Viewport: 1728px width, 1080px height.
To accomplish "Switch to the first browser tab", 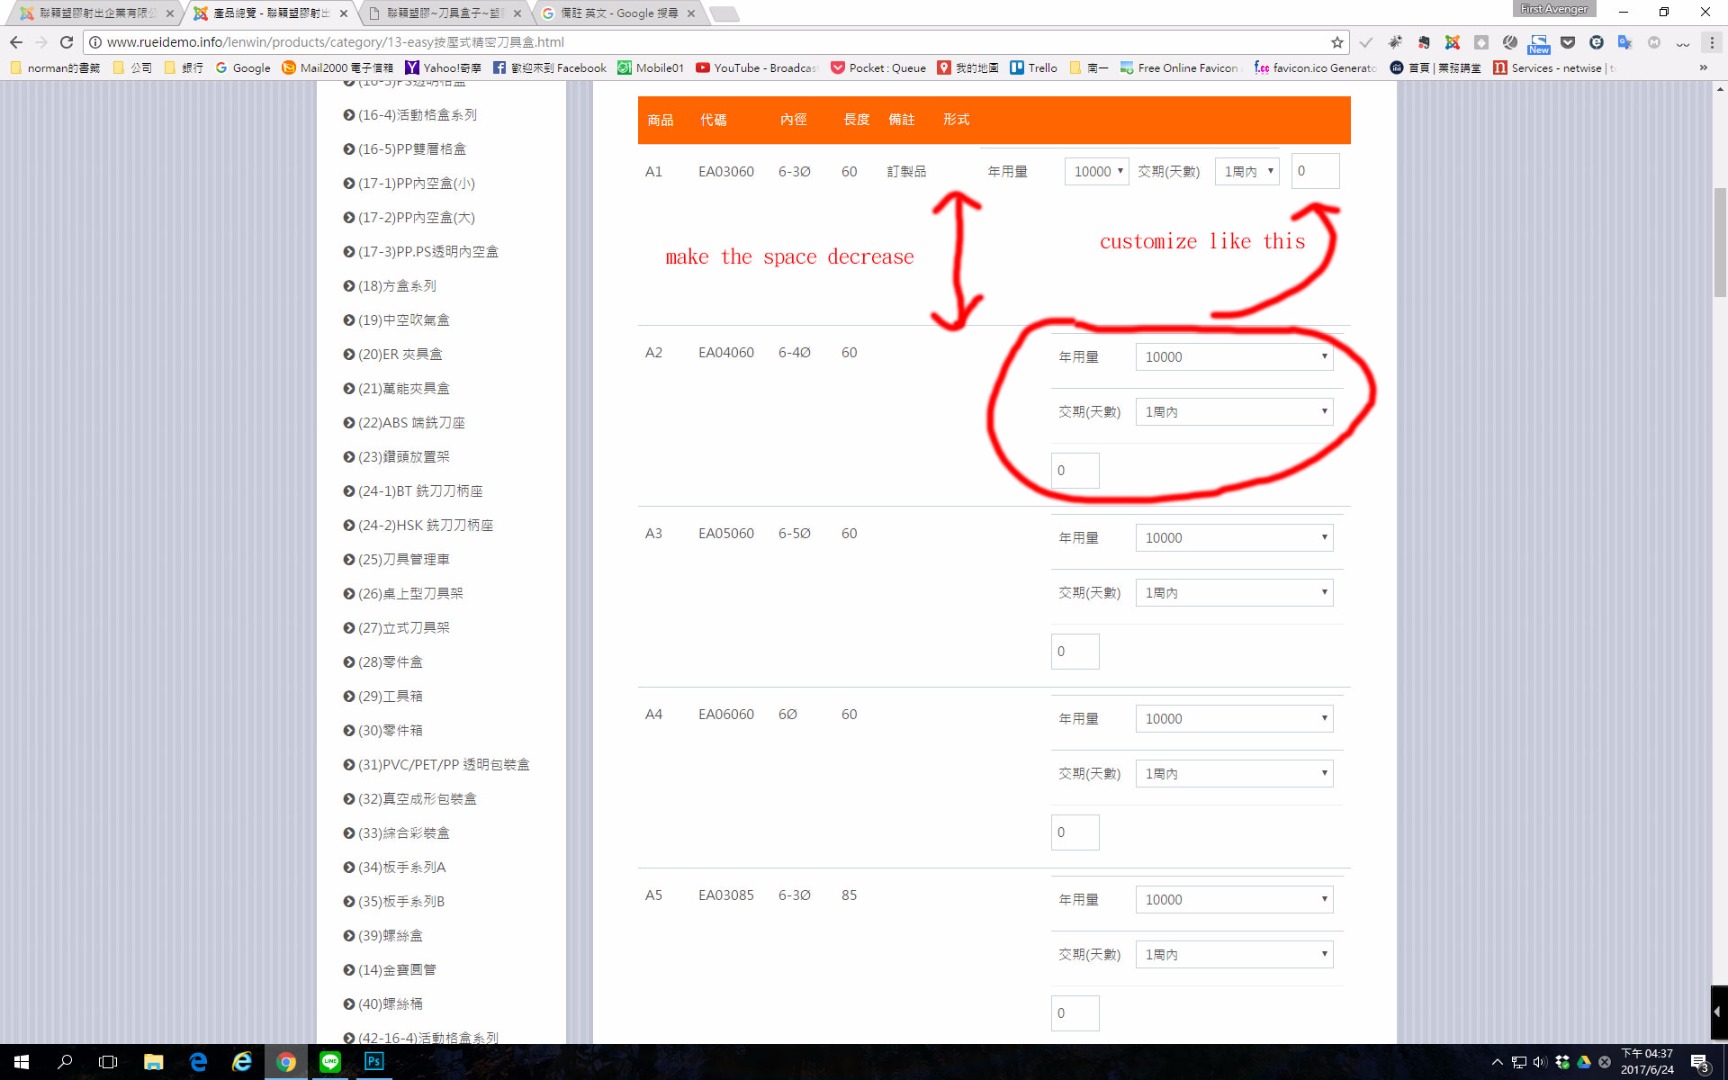I will pos(95,14).
